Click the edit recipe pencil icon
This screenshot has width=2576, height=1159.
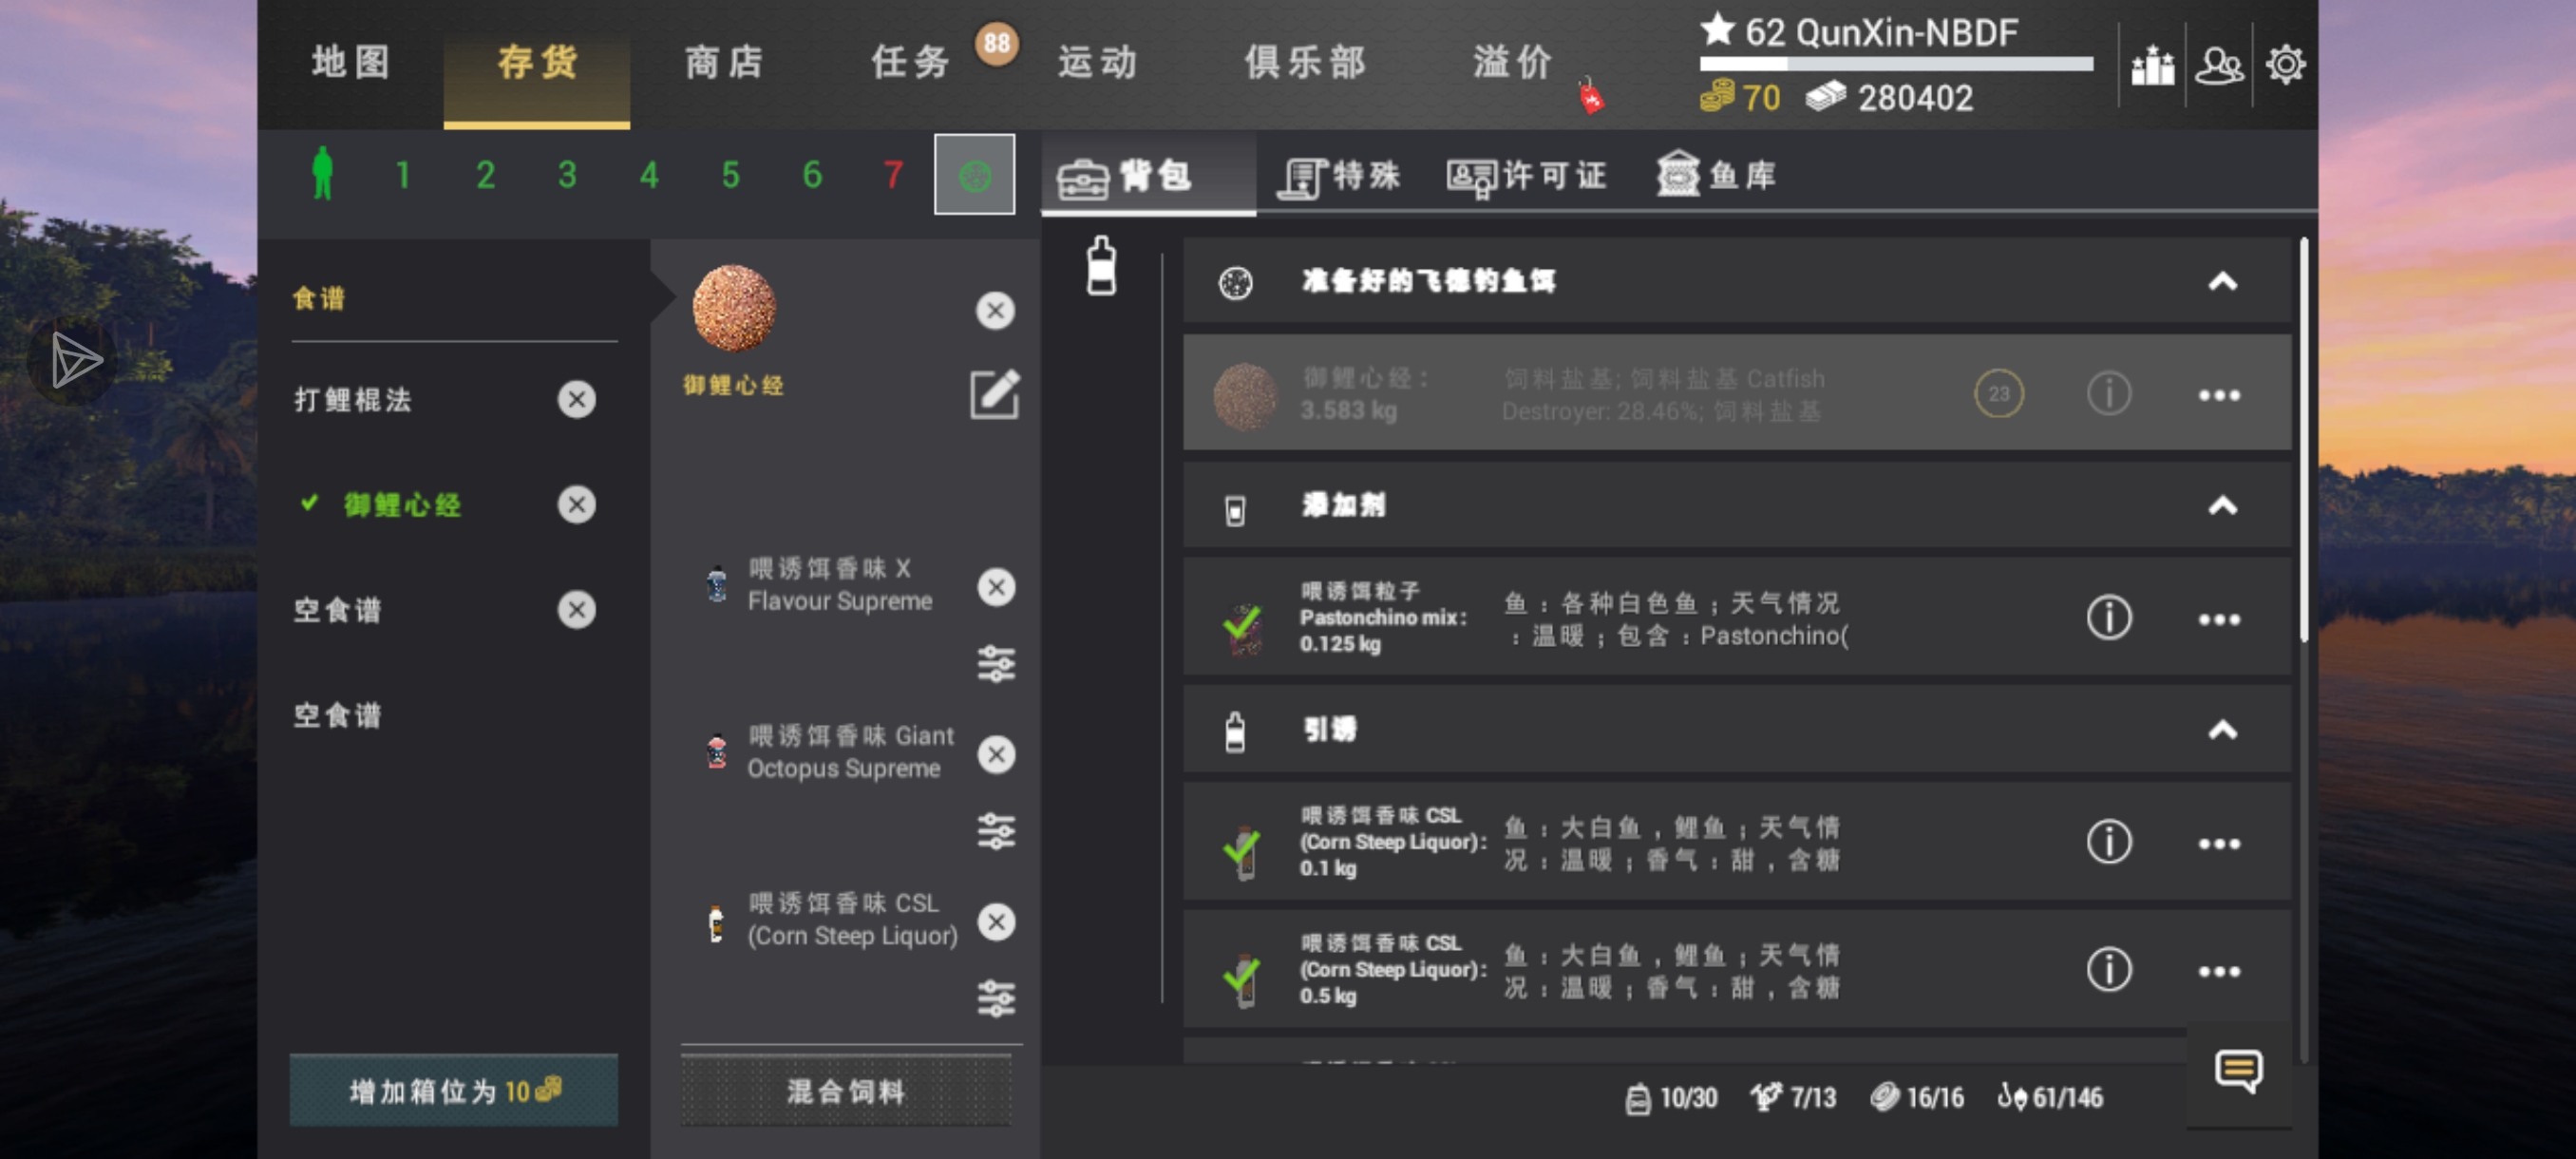pos(994,394)
